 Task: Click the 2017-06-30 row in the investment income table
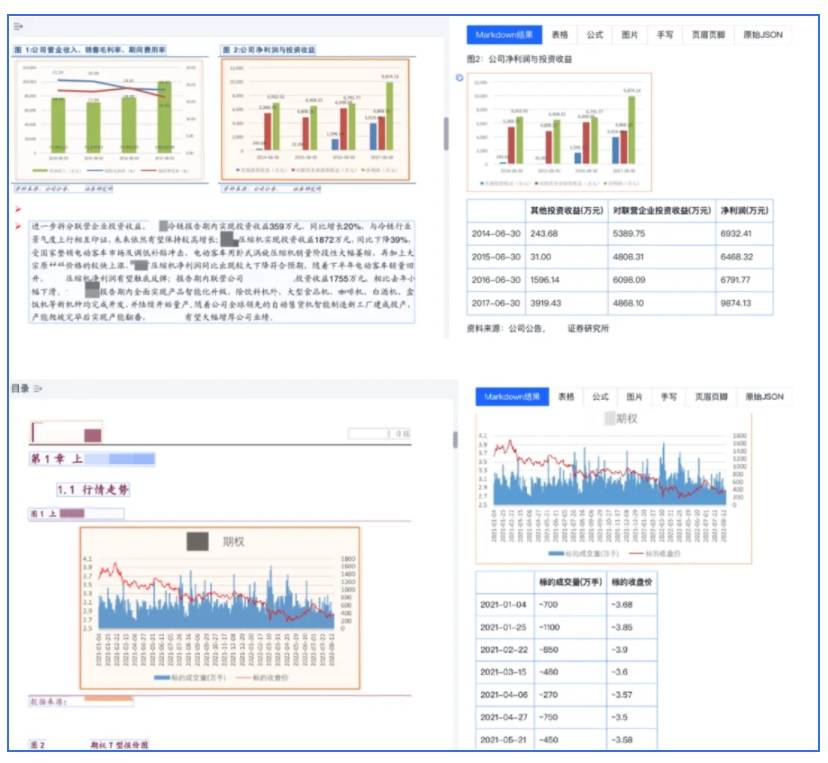(x=619, y=304)
